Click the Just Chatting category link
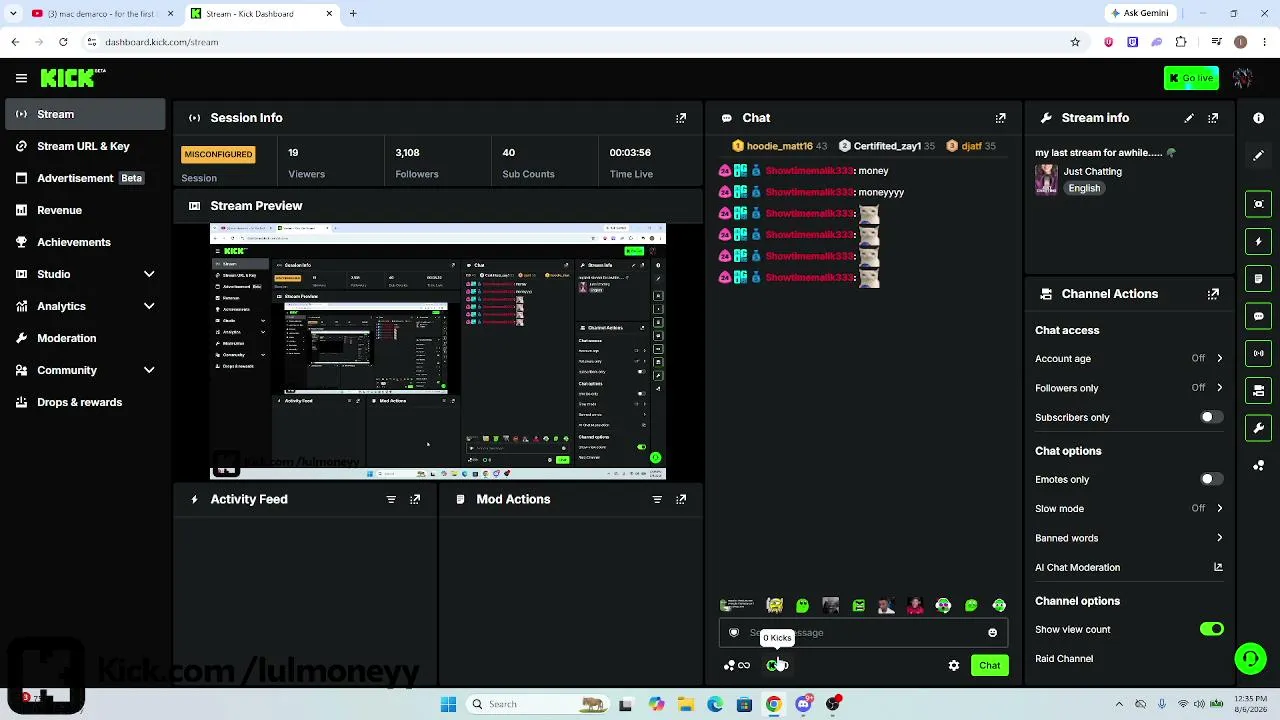 pos(1092,171)
